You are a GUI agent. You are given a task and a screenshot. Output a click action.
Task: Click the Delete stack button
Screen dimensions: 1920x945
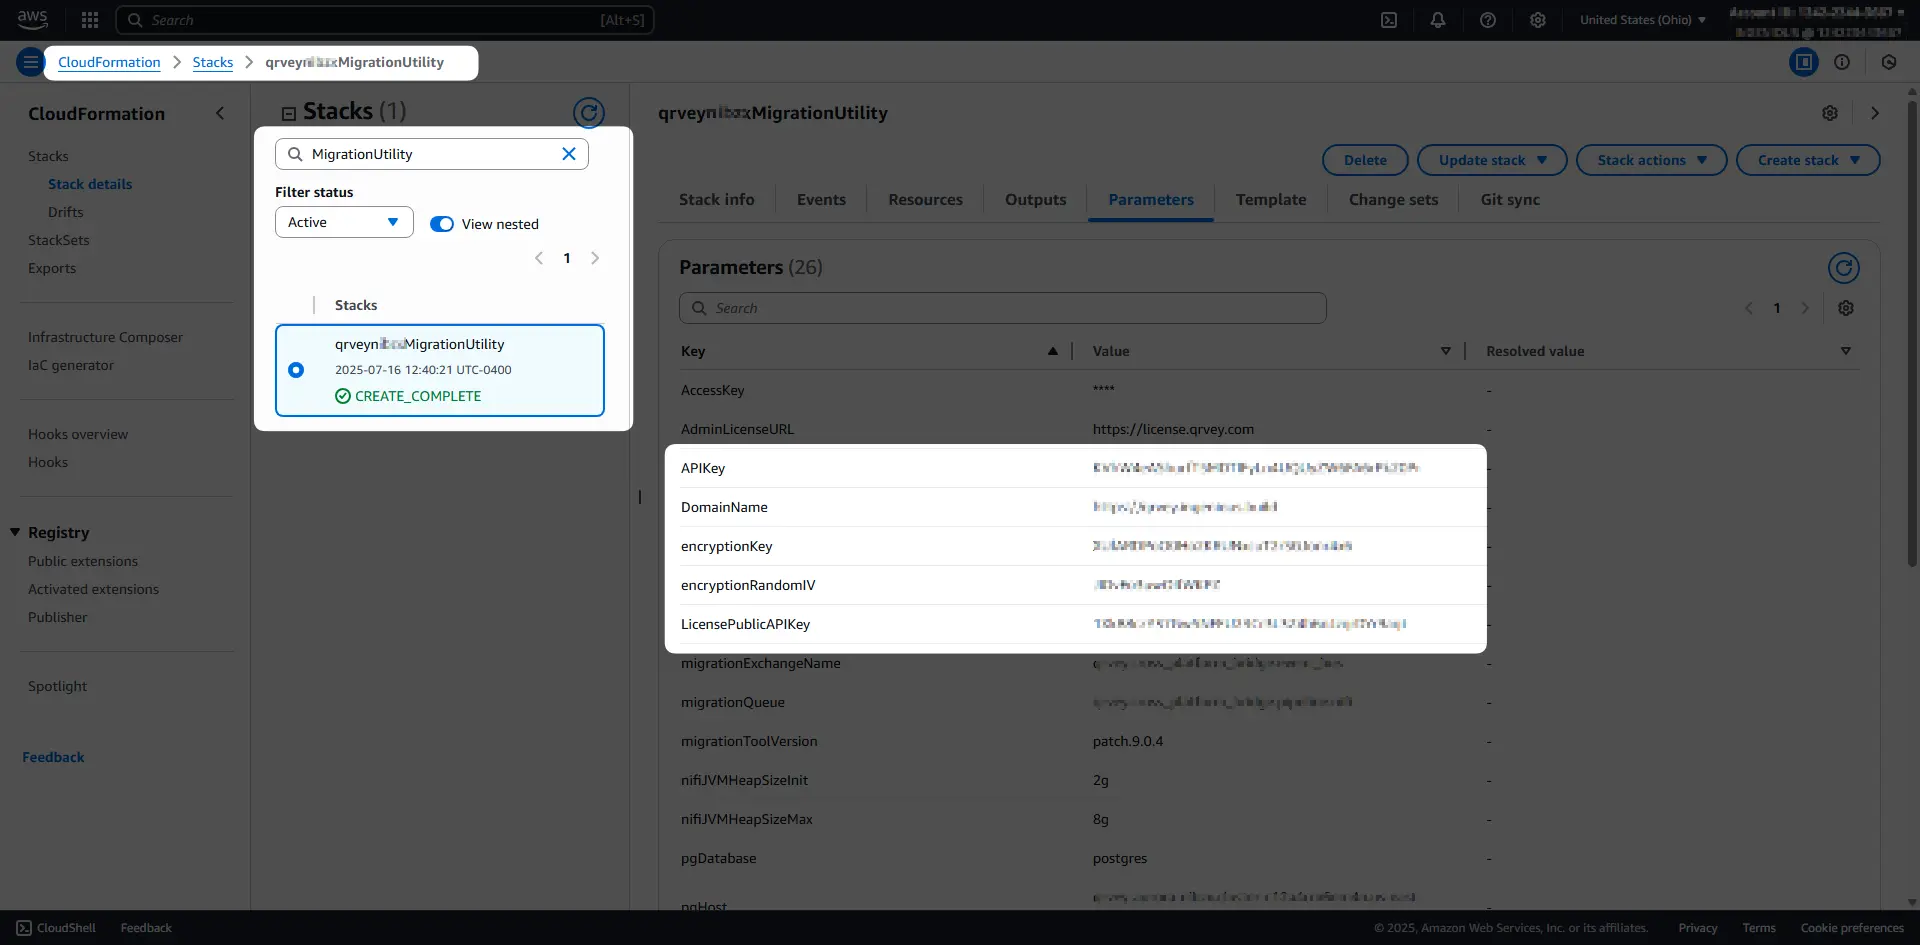(x=1365, y=160)
